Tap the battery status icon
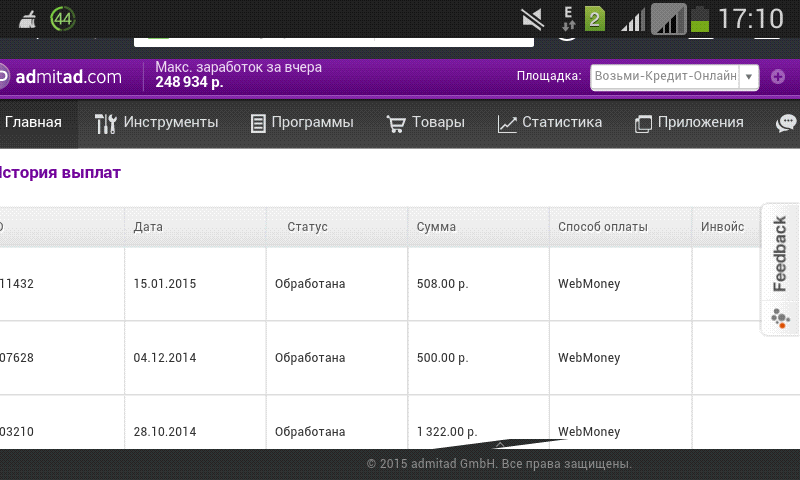This screenshot has width=800, height=480. click(700, 19)
